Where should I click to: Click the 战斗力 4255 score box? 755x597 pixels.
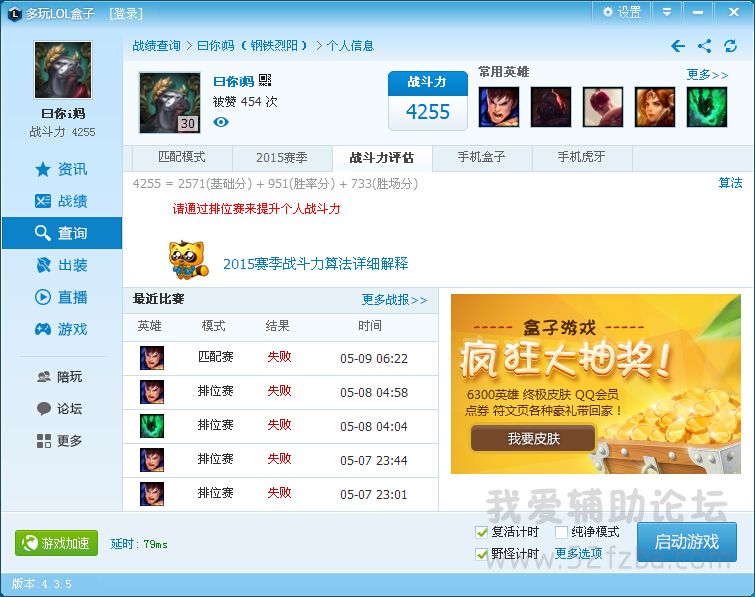point(428,101)
